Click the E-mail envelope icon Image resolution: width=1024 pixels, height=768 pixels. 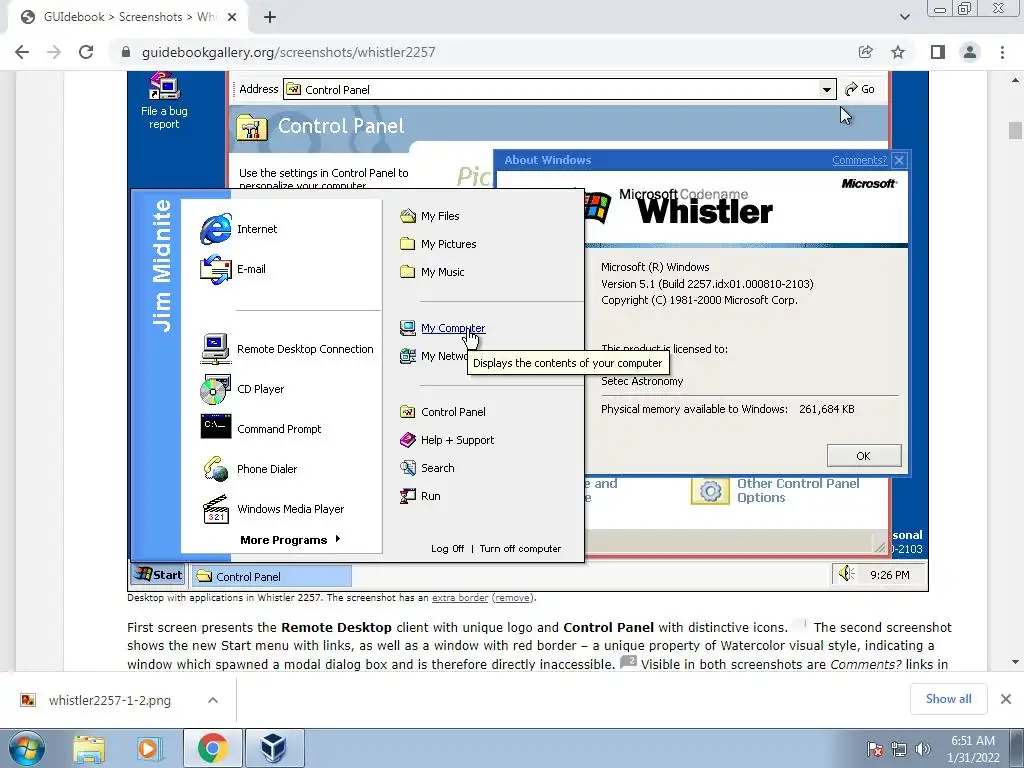216,269
